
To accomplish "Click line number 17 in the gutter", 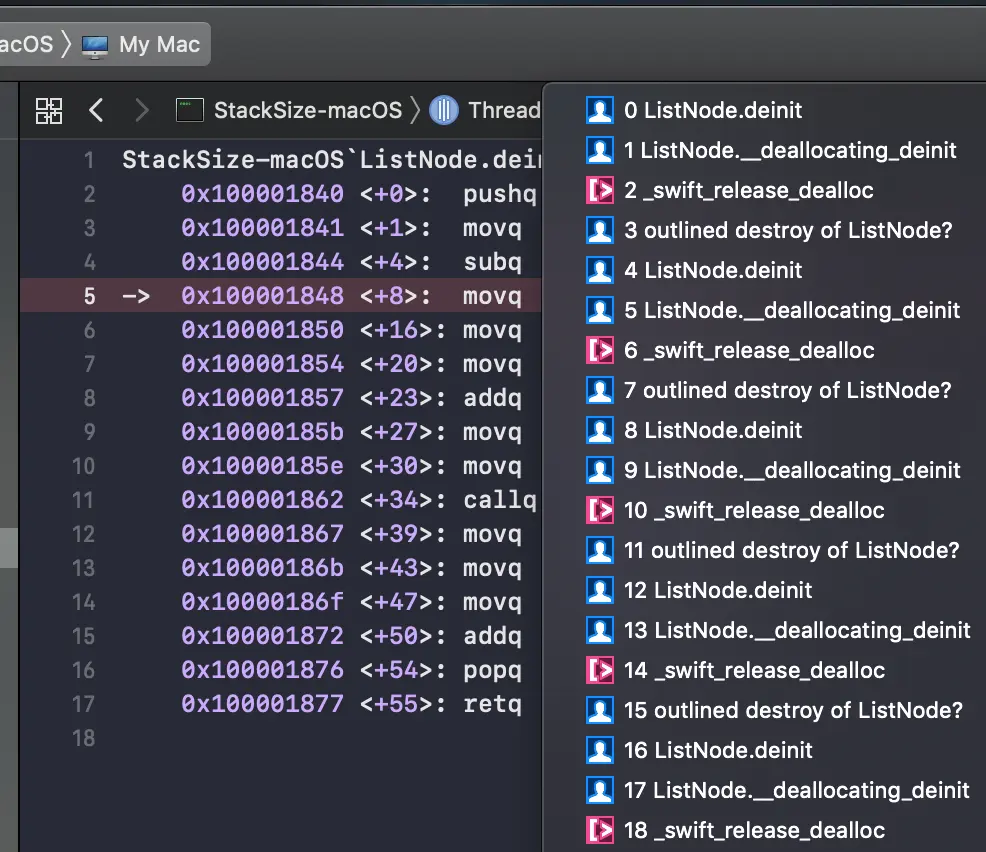I will (83, 704).
